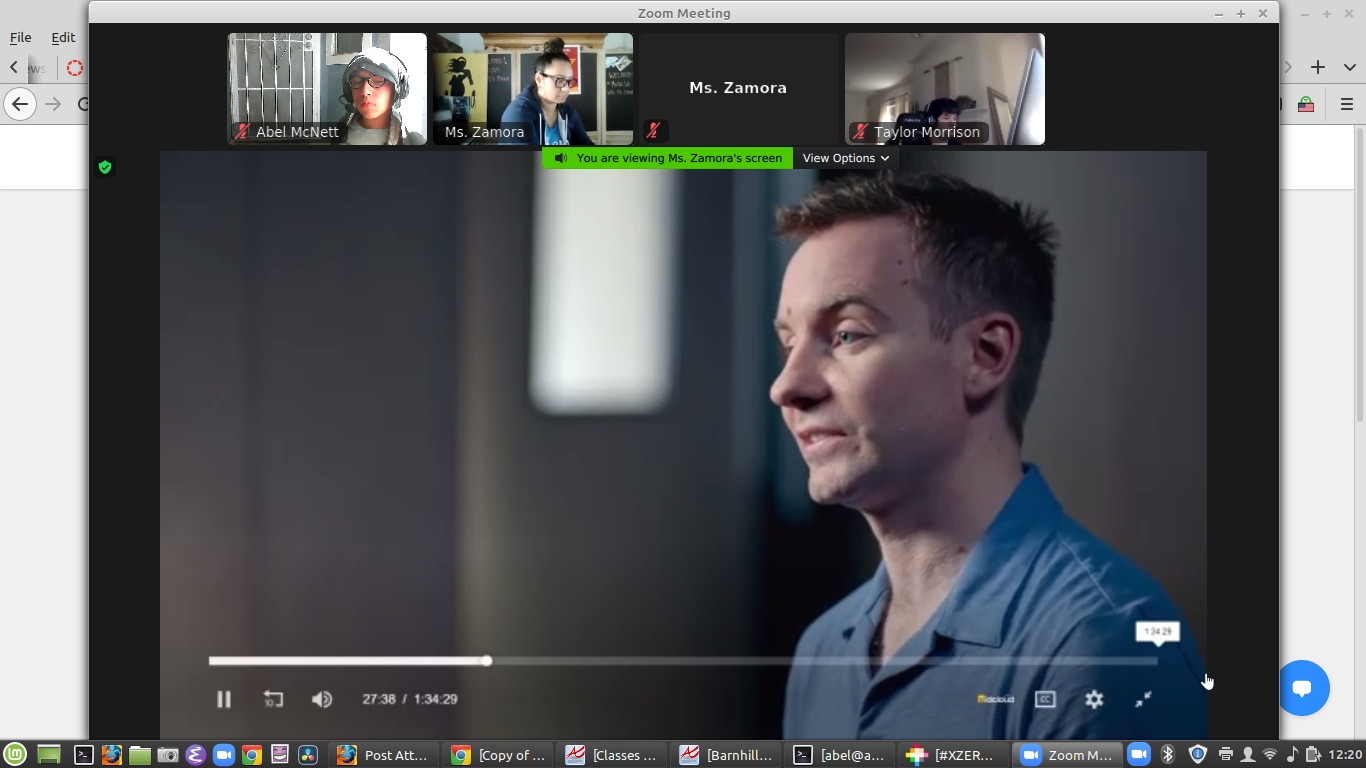The height and width of the screenshot is (768, 1366).
Task: Open the File menu in Firefox
Action: coord(21,37)
